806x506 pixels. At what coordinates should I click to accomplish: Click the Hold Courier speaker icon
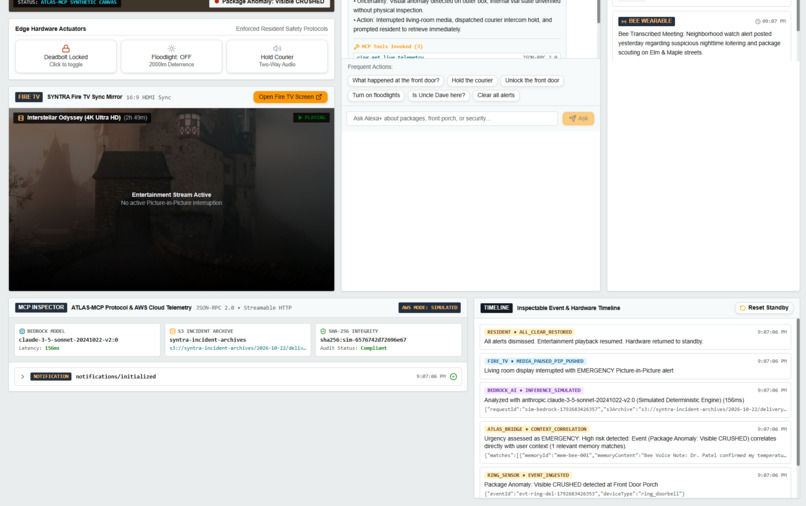(277, 48)
